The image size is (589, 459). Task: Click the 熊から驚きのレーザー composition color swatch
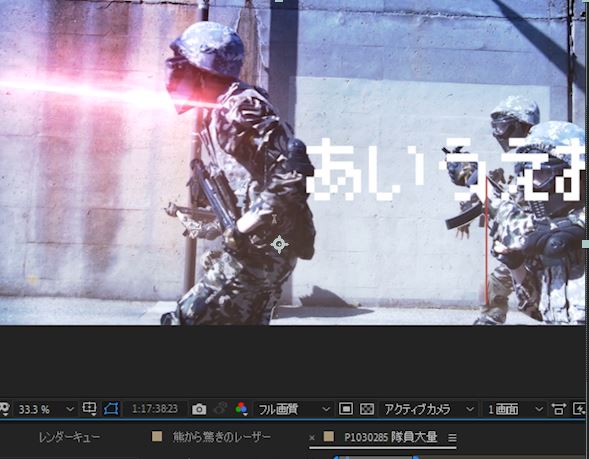(x=157, y=436)
